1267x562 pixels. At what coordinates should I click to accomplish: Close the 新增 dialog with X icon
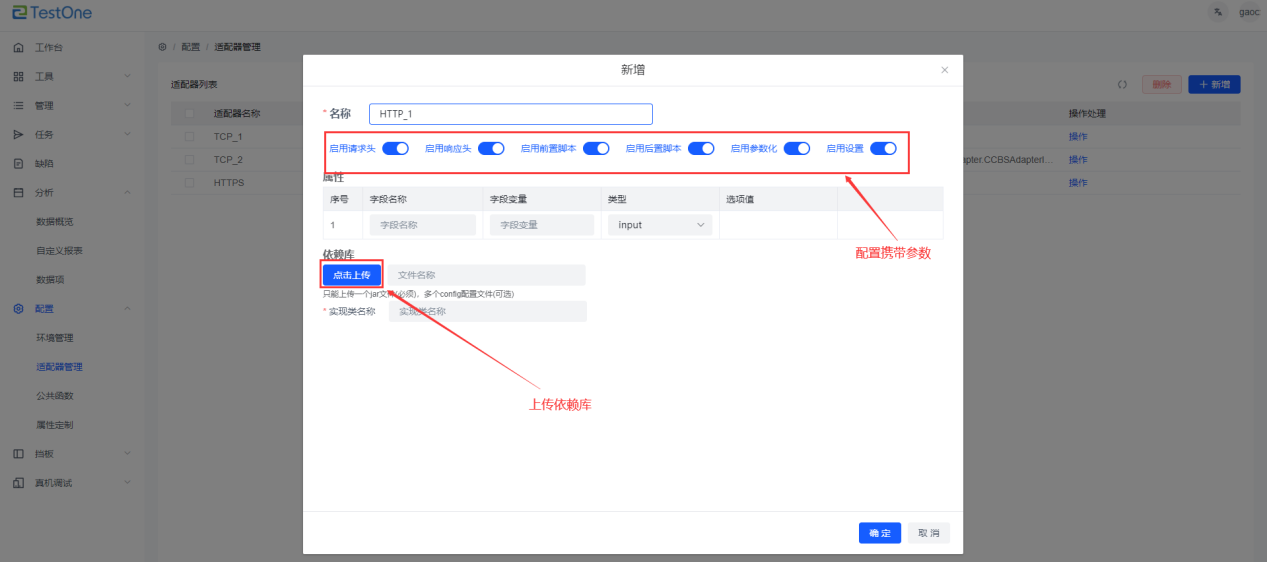point(945,70)
